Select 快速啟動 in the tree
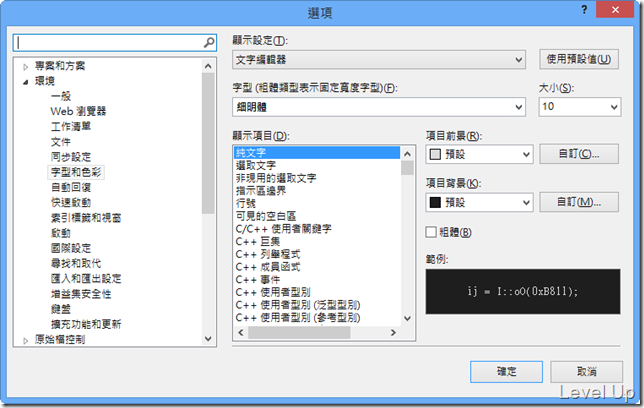 pos(71,203)
